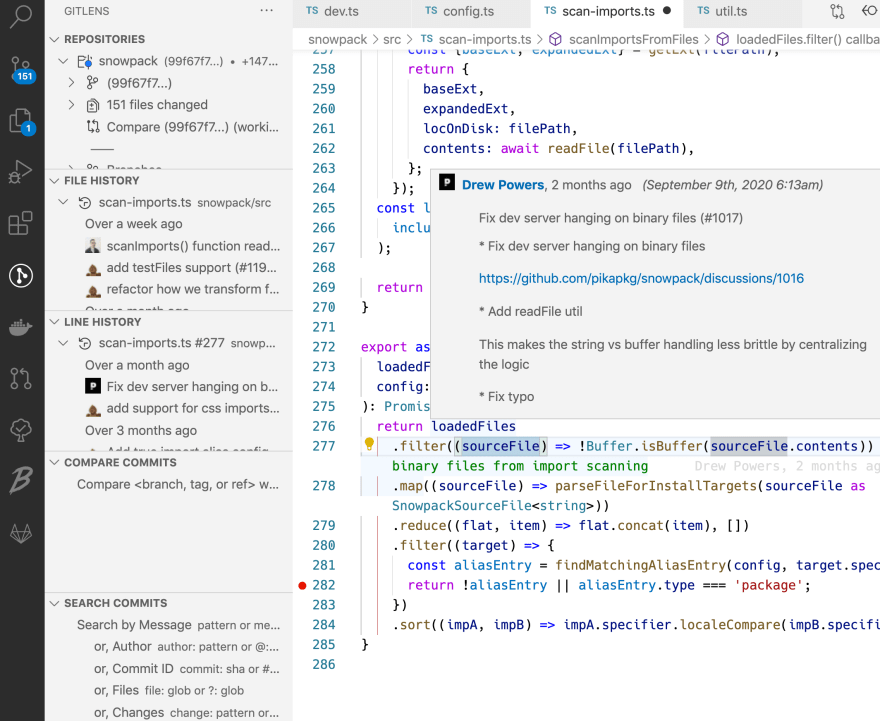This screenshot has width=880, height=721.
Task: Open the Pull Requests view icon
Action: pos(21,378)
